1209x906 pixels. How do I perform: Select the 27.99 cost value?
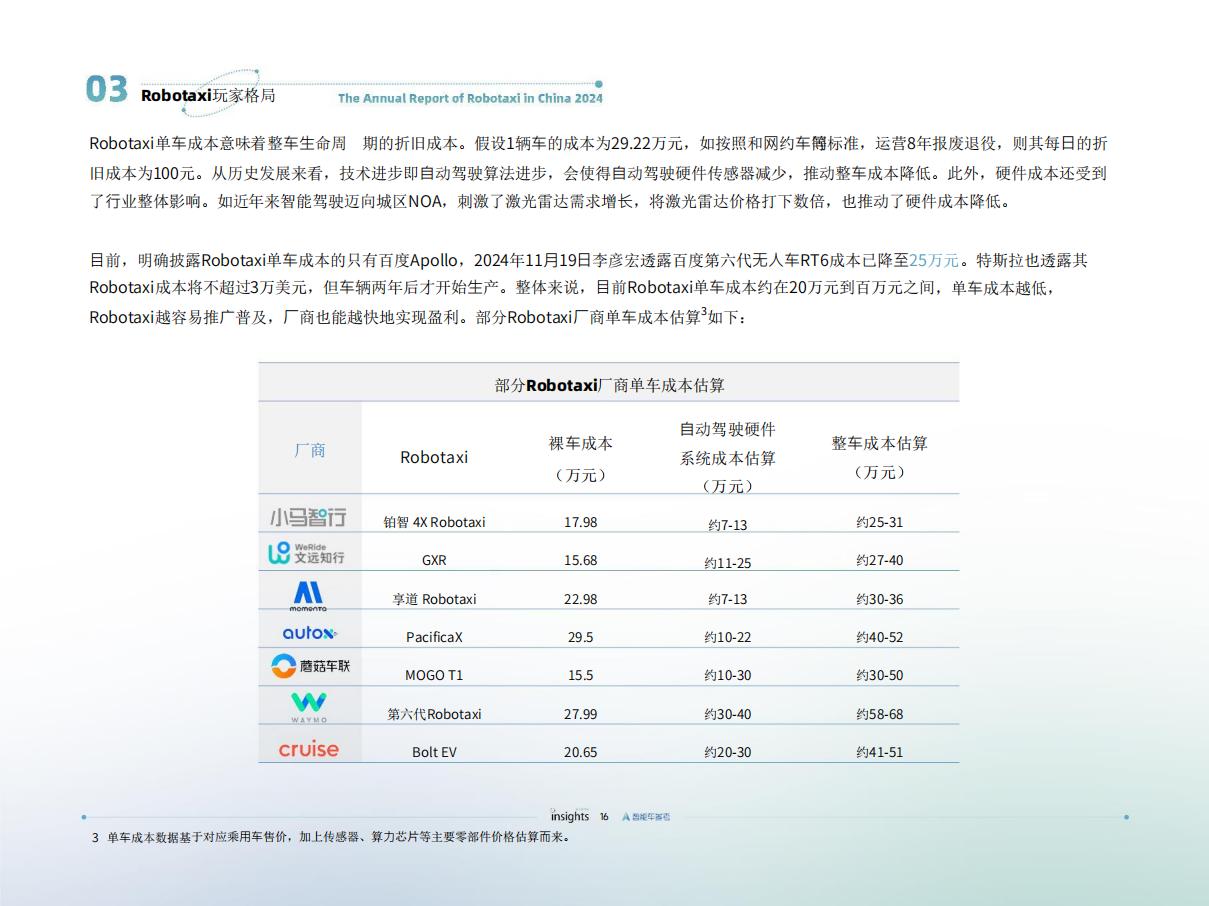click(x=580, y=714)
